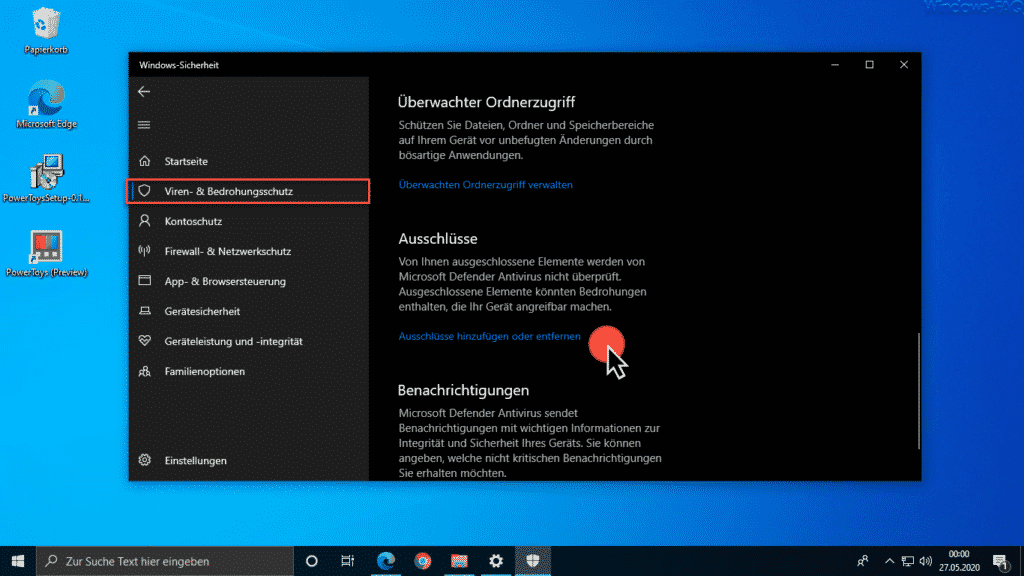Click the taskbar search box

tap(165, 561)
